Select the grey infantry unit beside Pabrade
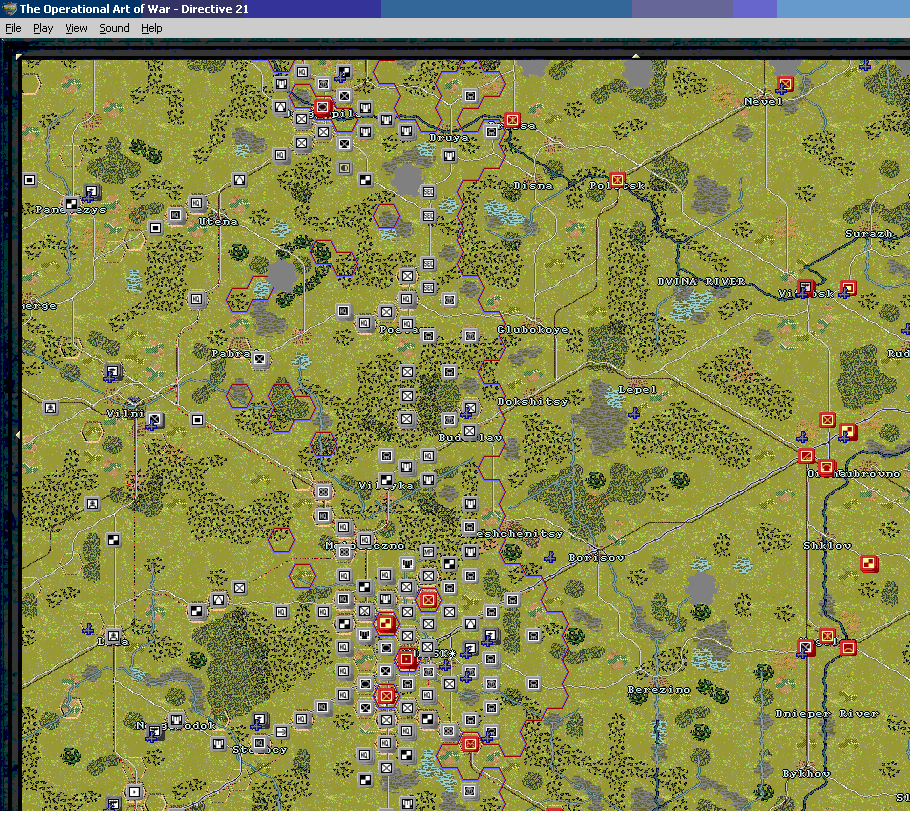910x815 pixels. (x=259, y=359)
